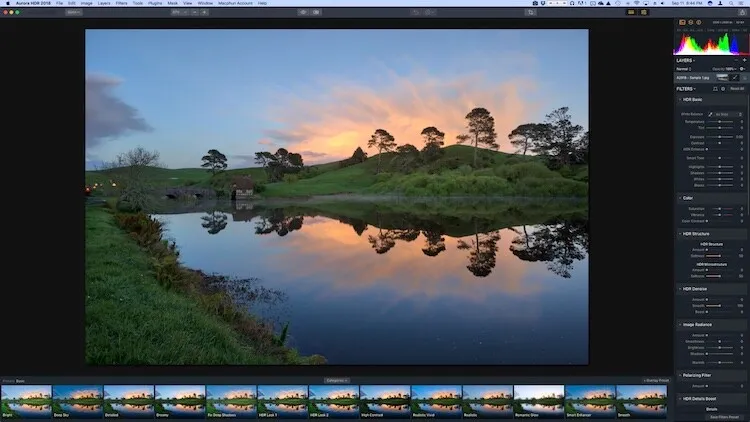750x422 pixels.
Task: Open the filters bell icon
Action: (x=715, y=88)
